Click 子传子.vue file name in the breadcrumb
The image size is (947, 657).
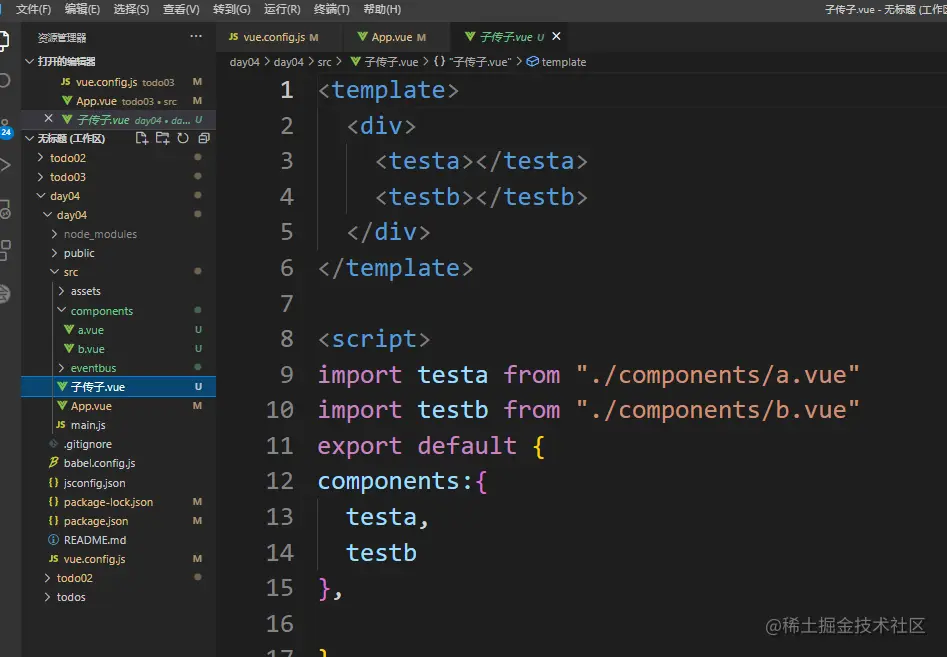click(391, 62)
